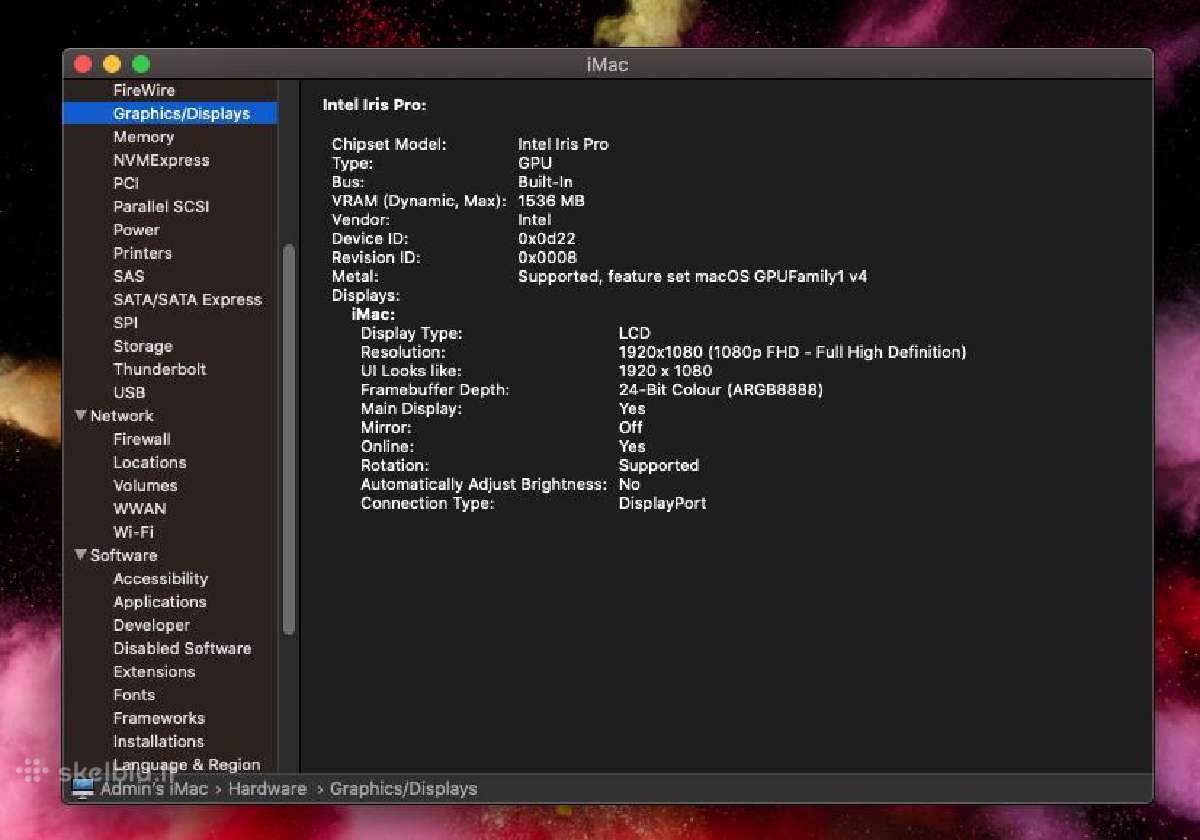1200x840 pixels.
Task: Select the Resolution value 1920x1080 FHD
Action: pyautogui.click(x=792, y=352)
